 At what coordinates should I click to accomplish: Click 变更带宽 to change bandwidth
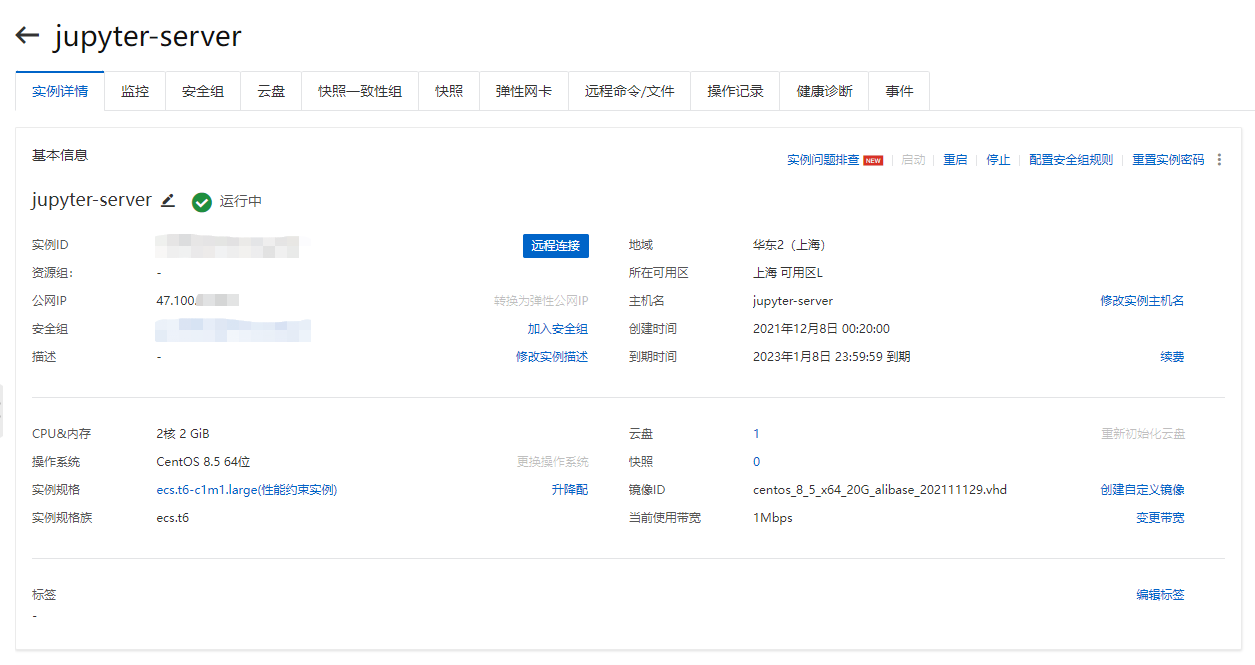[1160, 518]
